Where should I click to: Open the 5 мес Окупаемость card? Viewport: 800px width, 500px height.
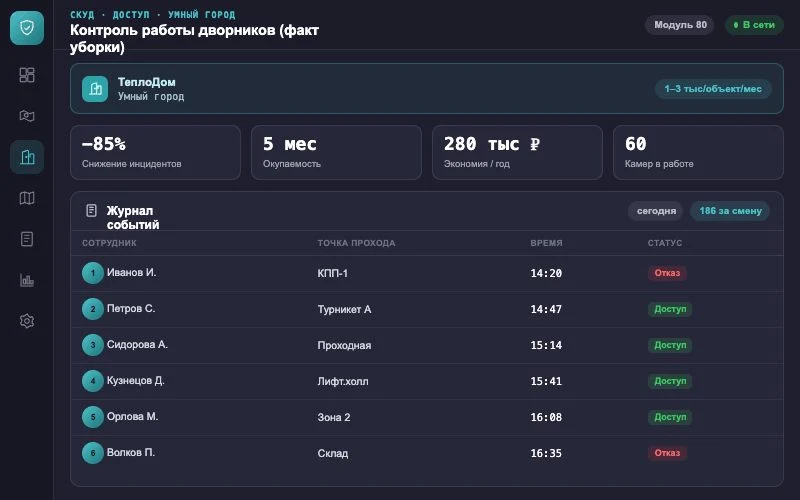(336, 152)
